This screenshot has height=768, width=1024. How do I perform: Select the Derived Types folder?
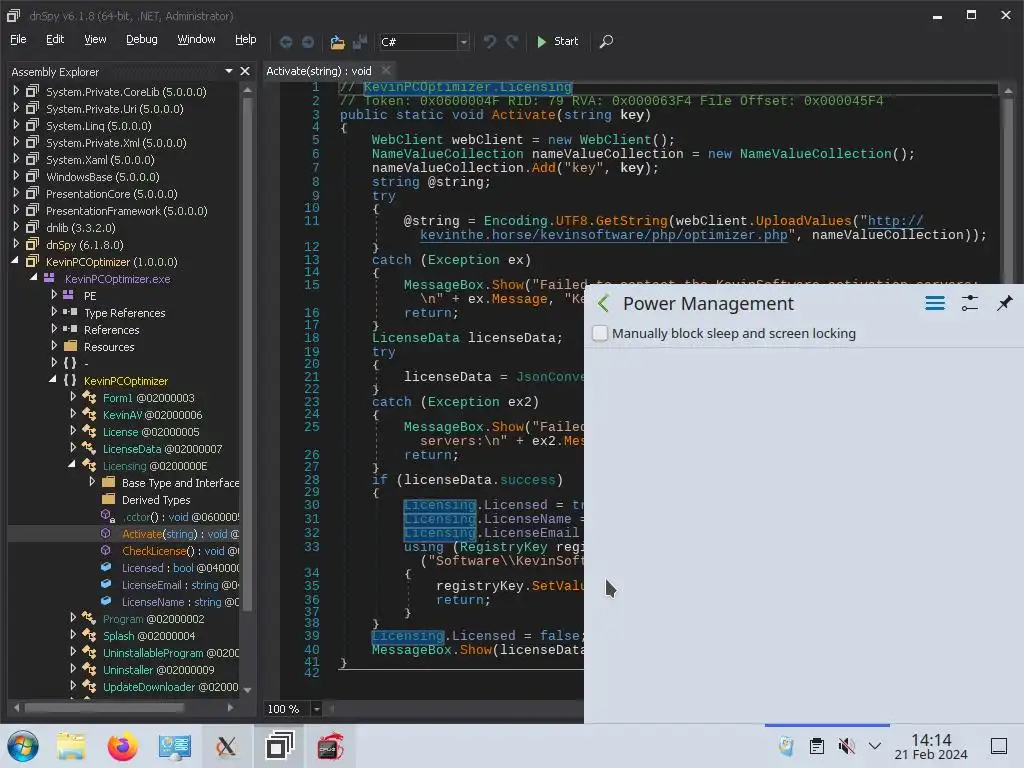(156, 500)
